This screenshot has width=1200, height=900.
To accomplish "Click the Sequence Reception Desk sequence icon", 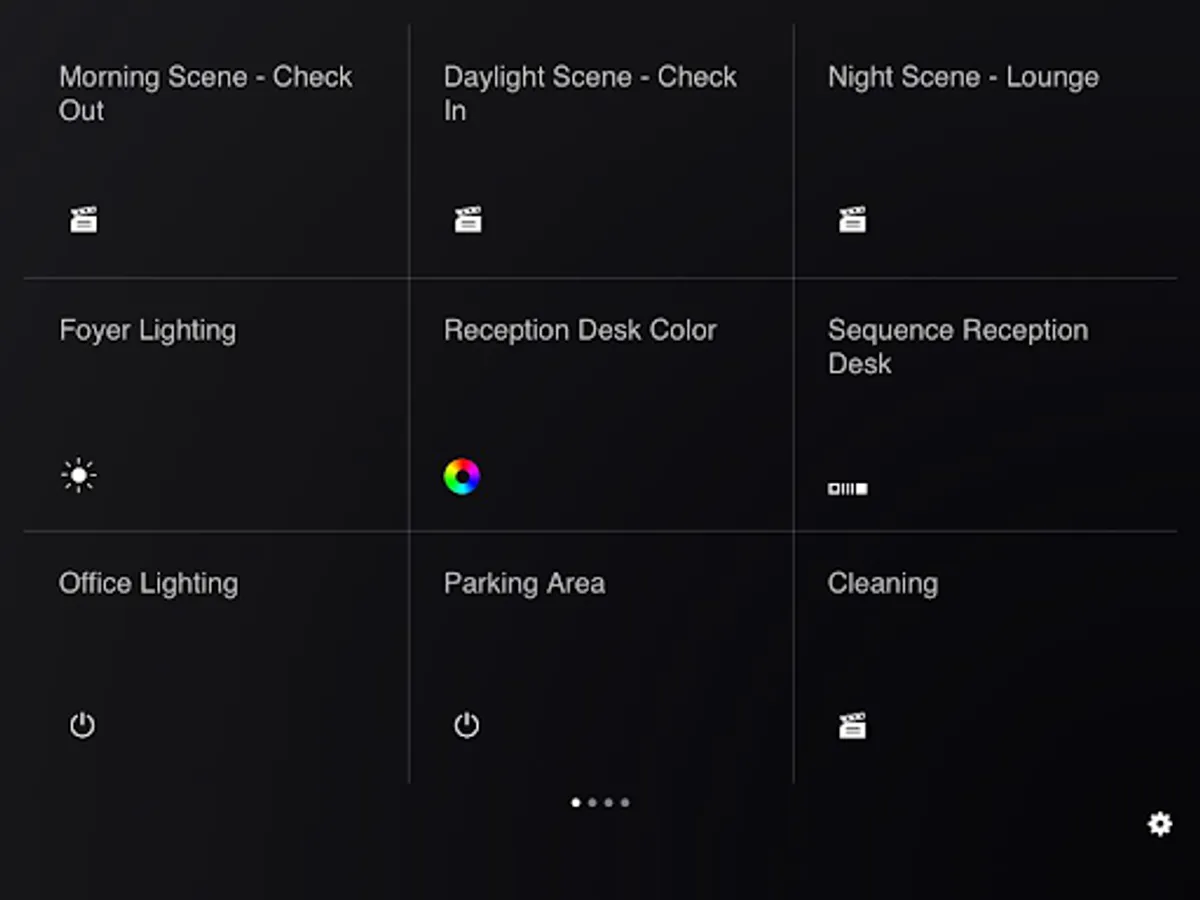I will pos(847,489).
